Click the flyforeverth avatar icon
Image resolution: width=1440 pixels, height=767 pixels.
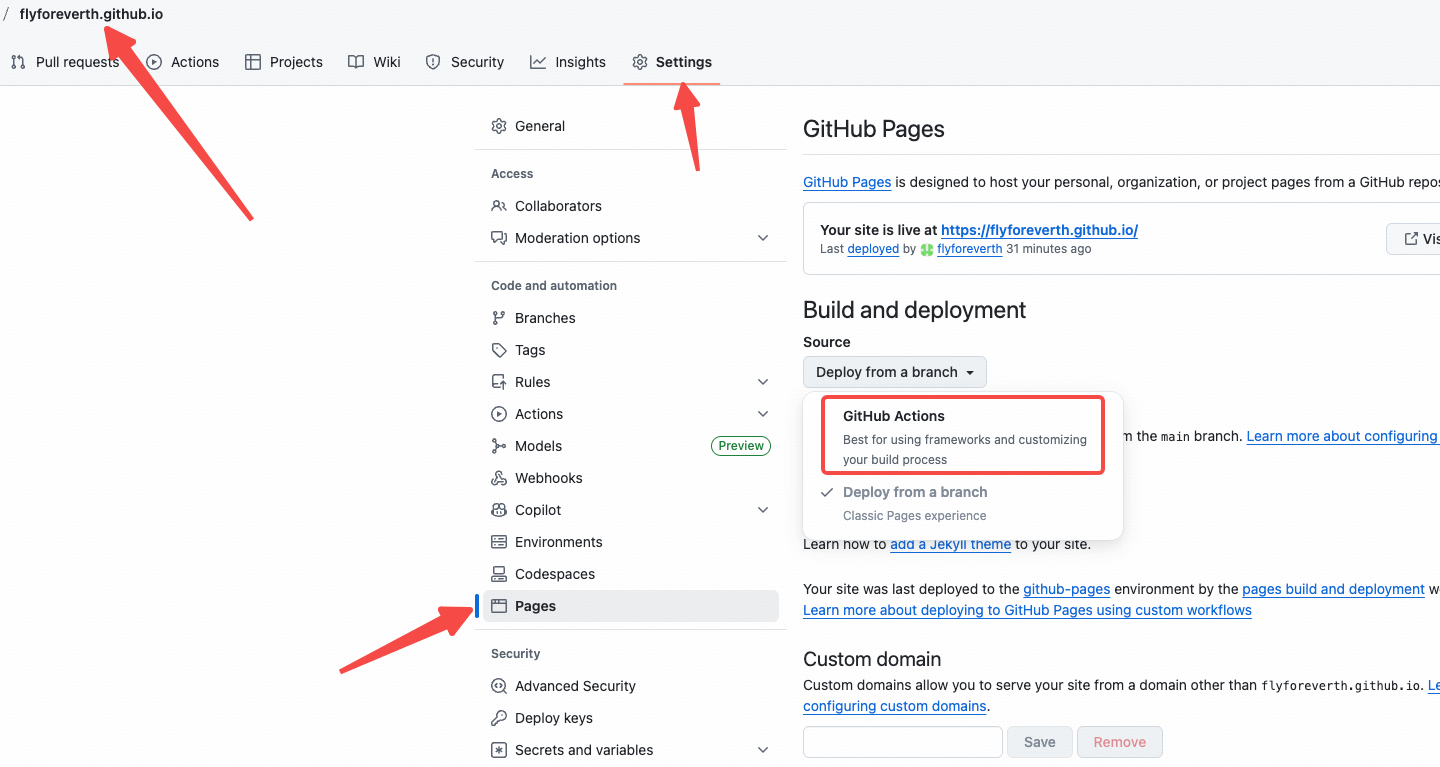point(927,249)
